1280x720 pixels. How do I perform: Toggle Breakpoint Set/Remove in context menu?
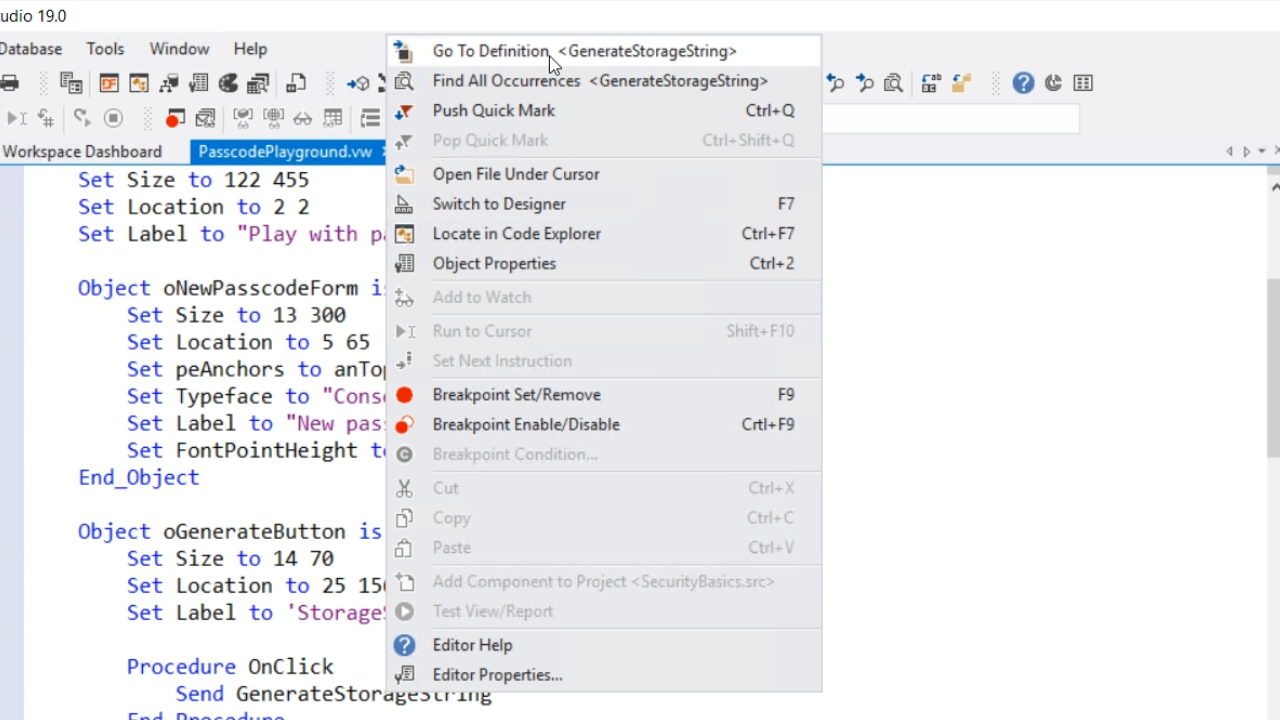click(516, 395)
